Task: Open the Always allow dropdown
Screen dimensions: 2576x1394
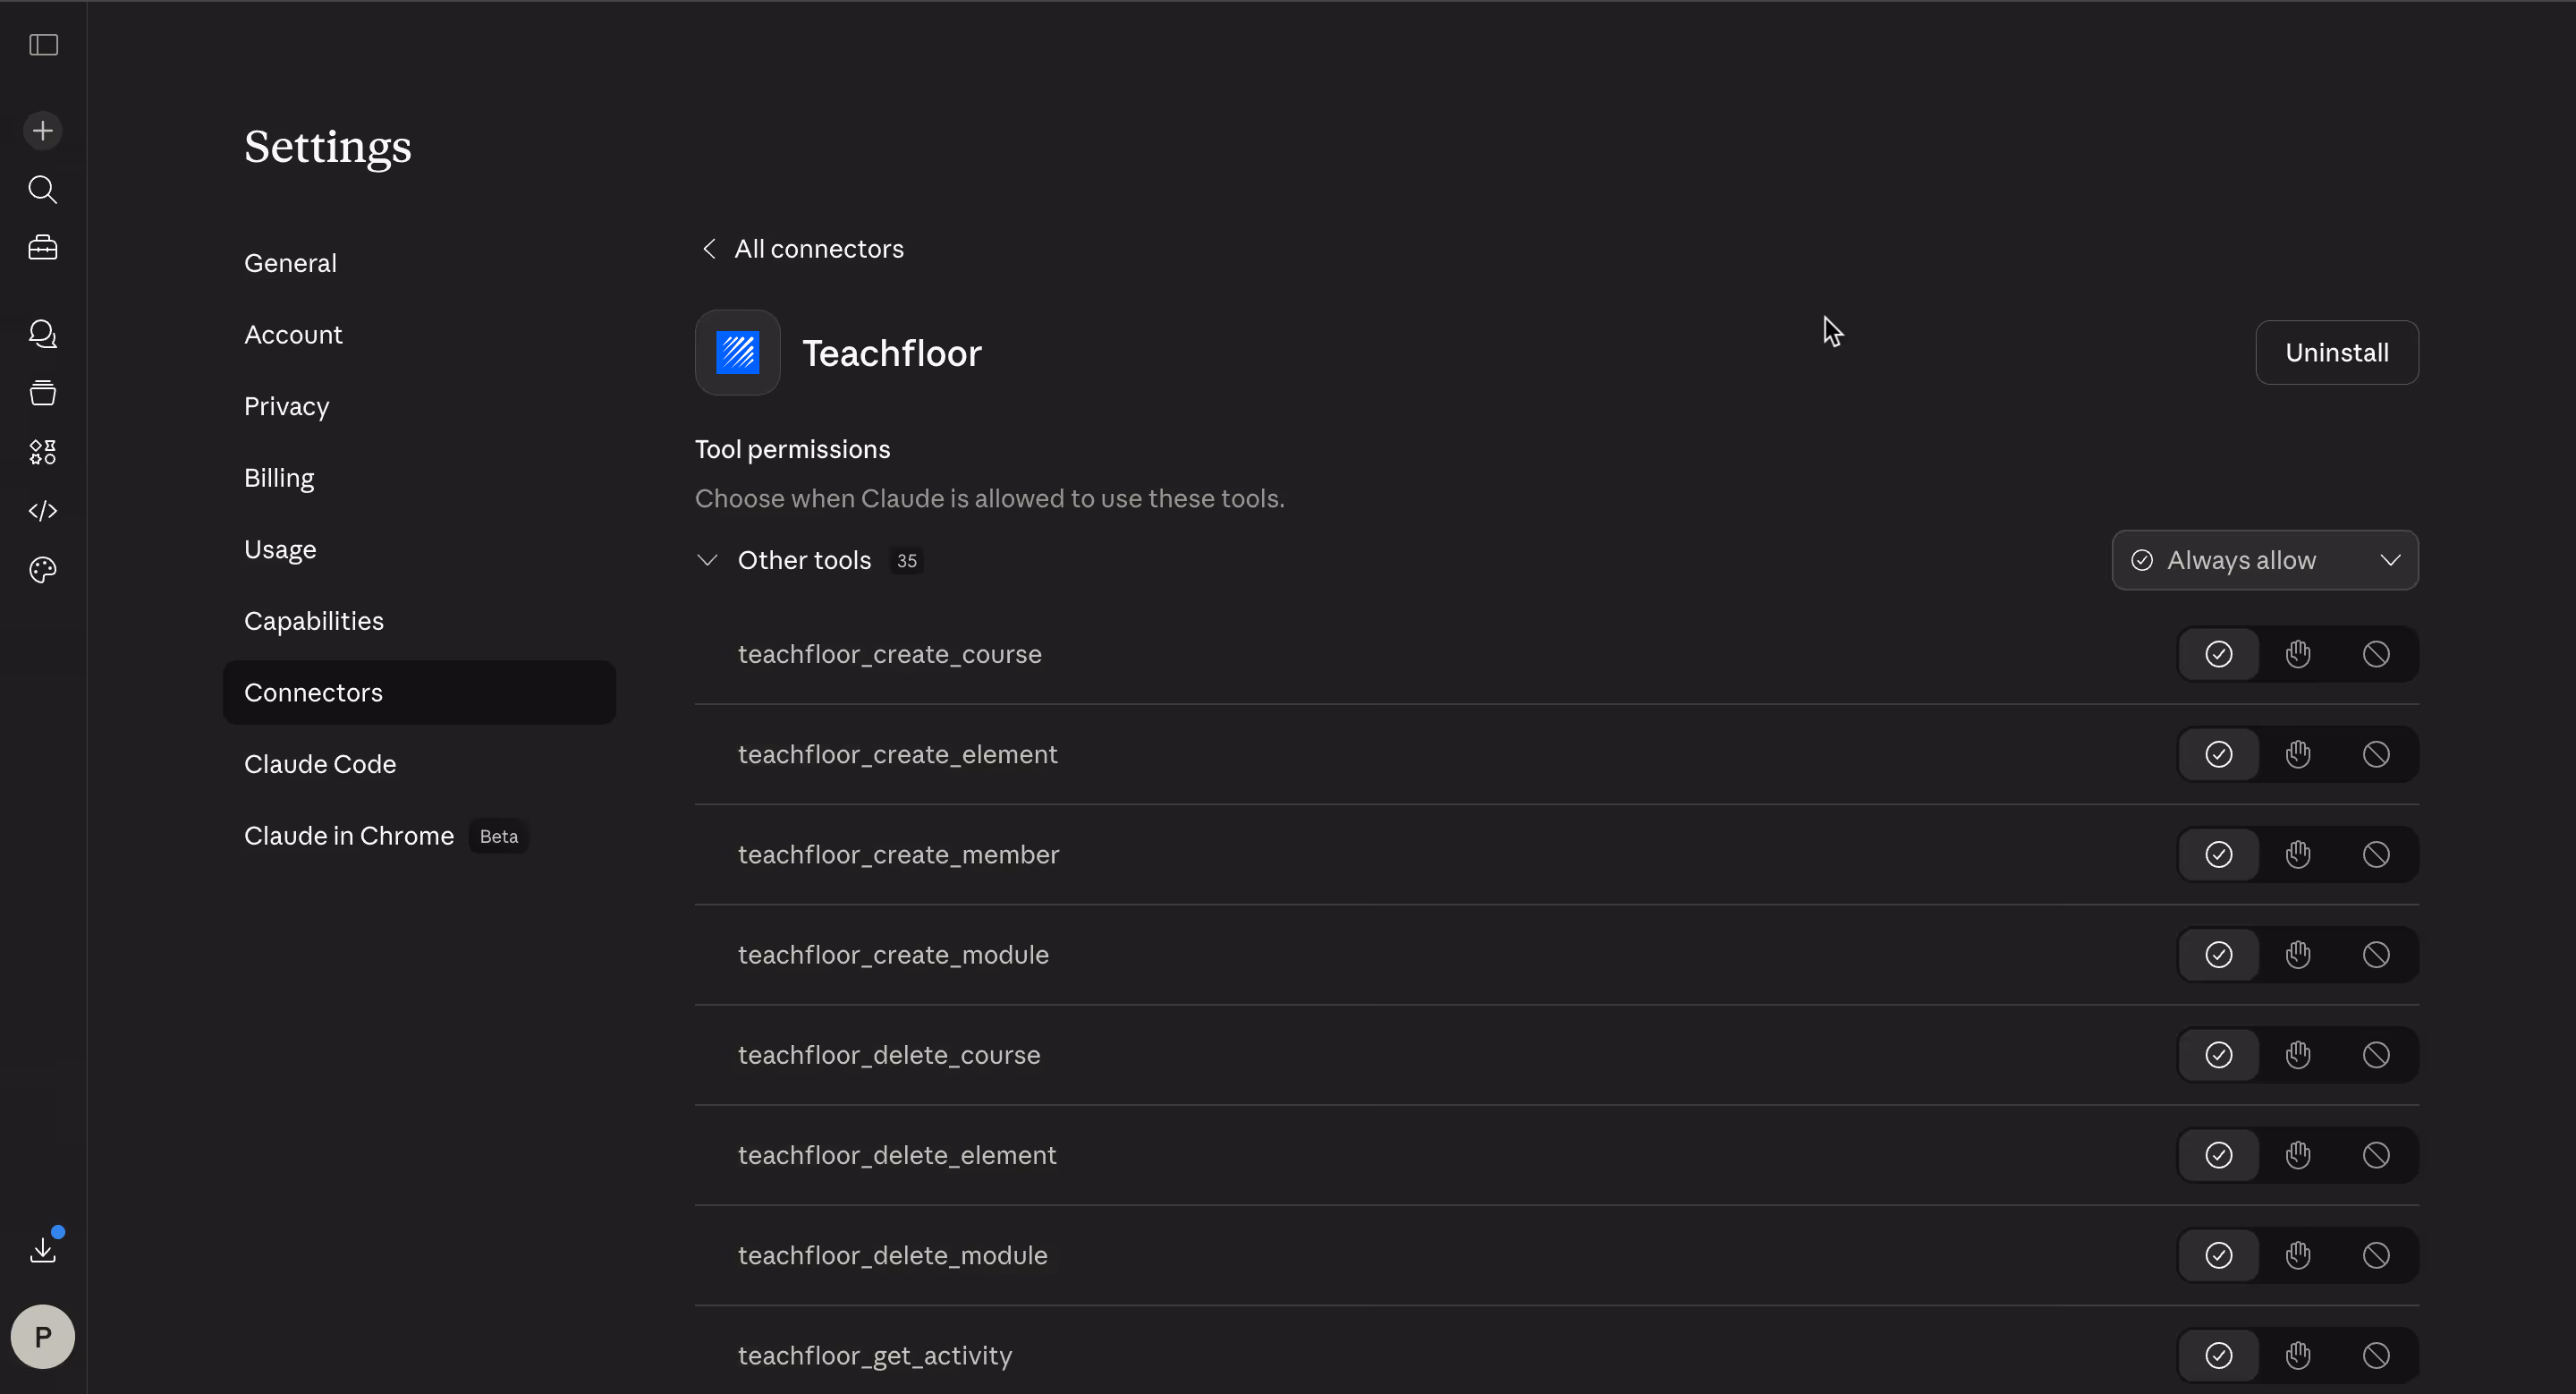Action: [x=2265, y=560]
